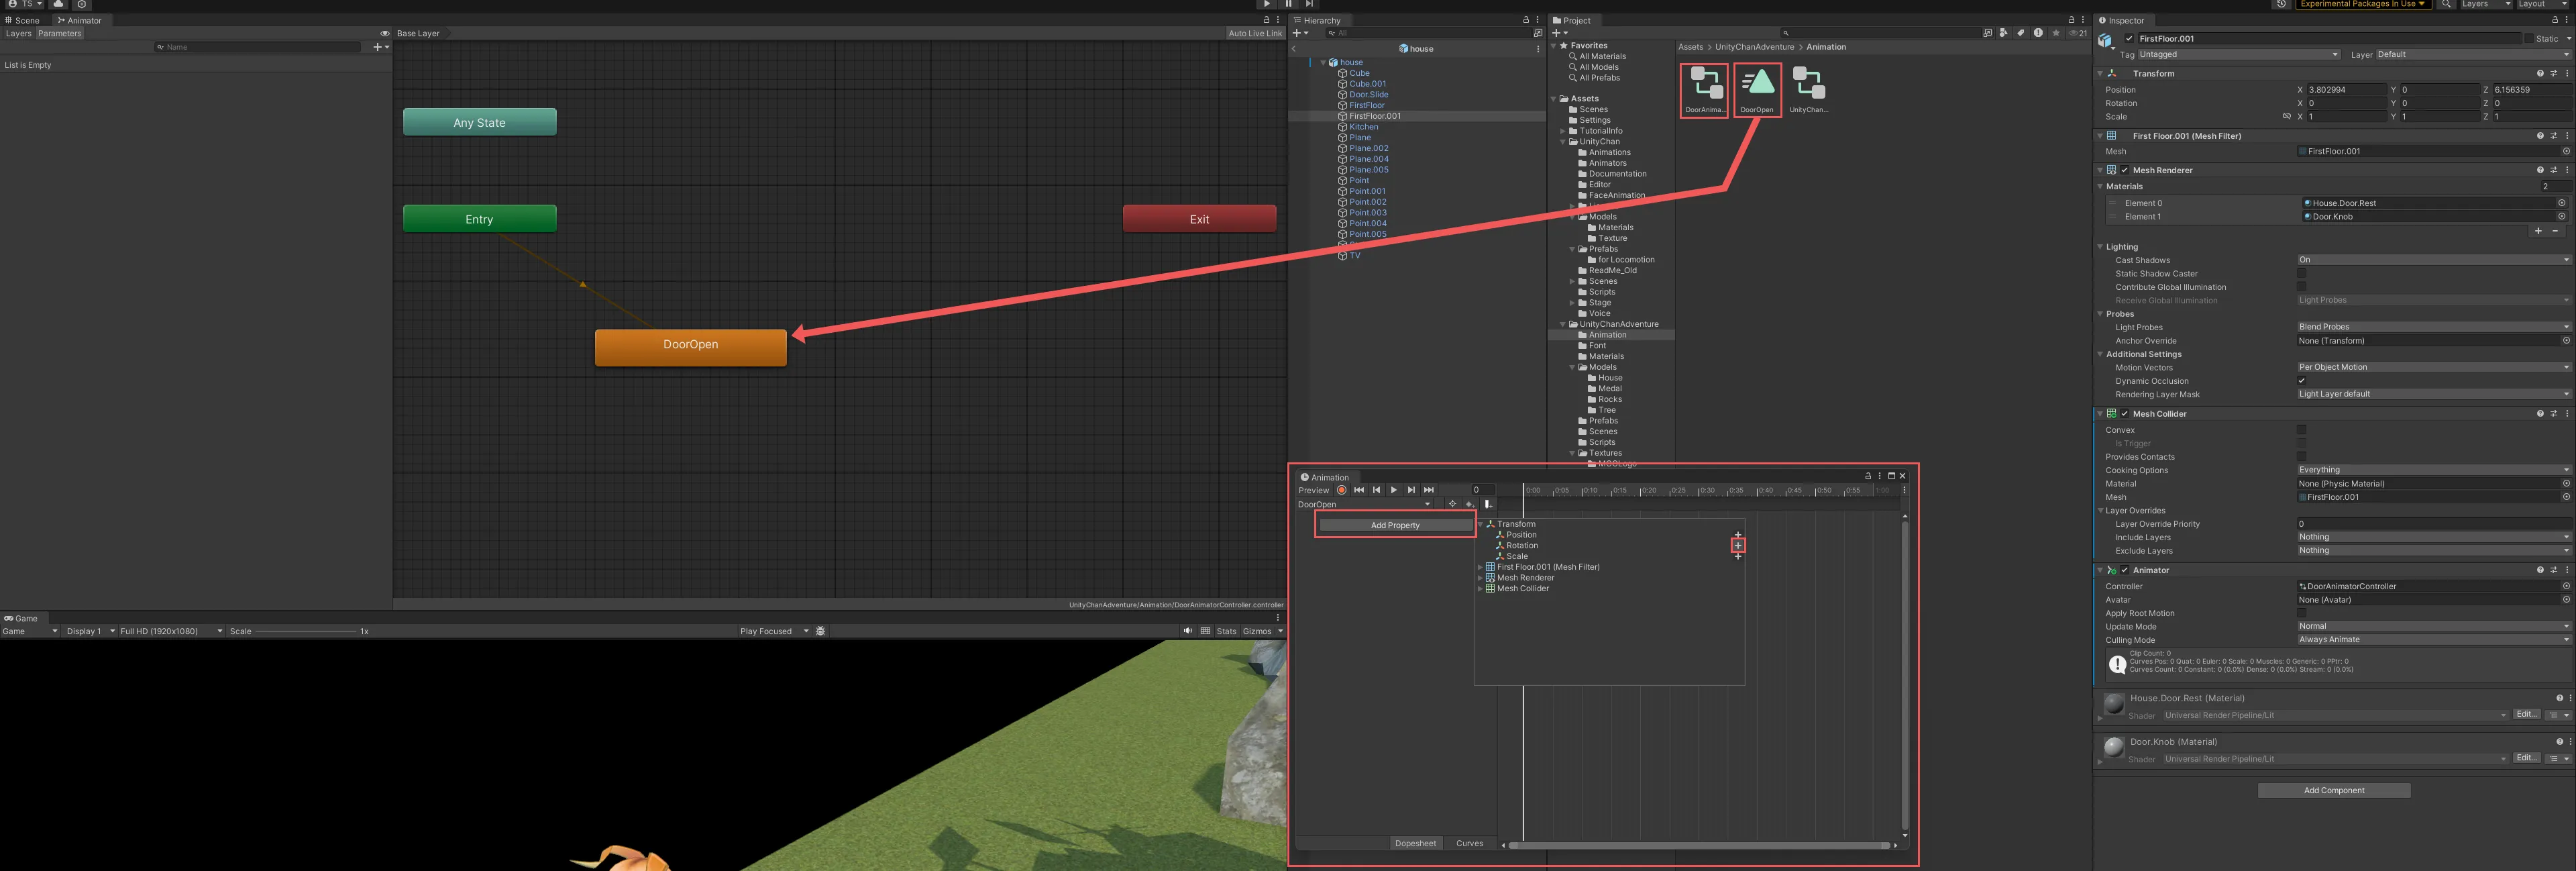Mute game audio with the speaker icon

tap(1187, 631)
